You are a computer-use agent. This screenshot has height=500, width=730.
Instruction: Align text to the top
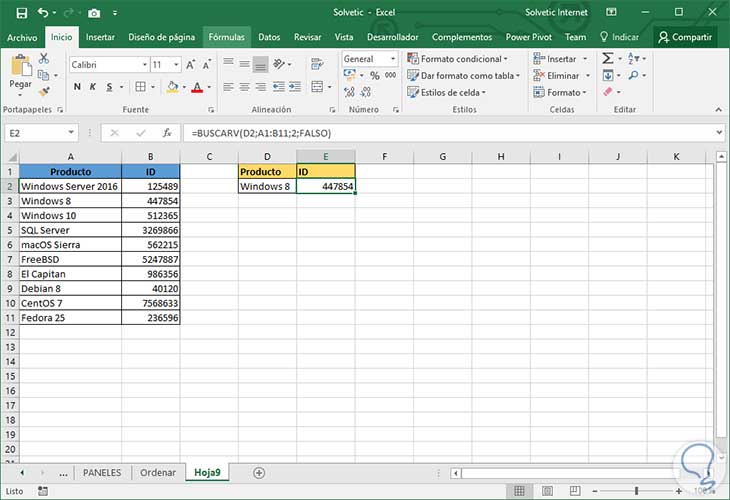pyautogui.click(x=228, y=62)
